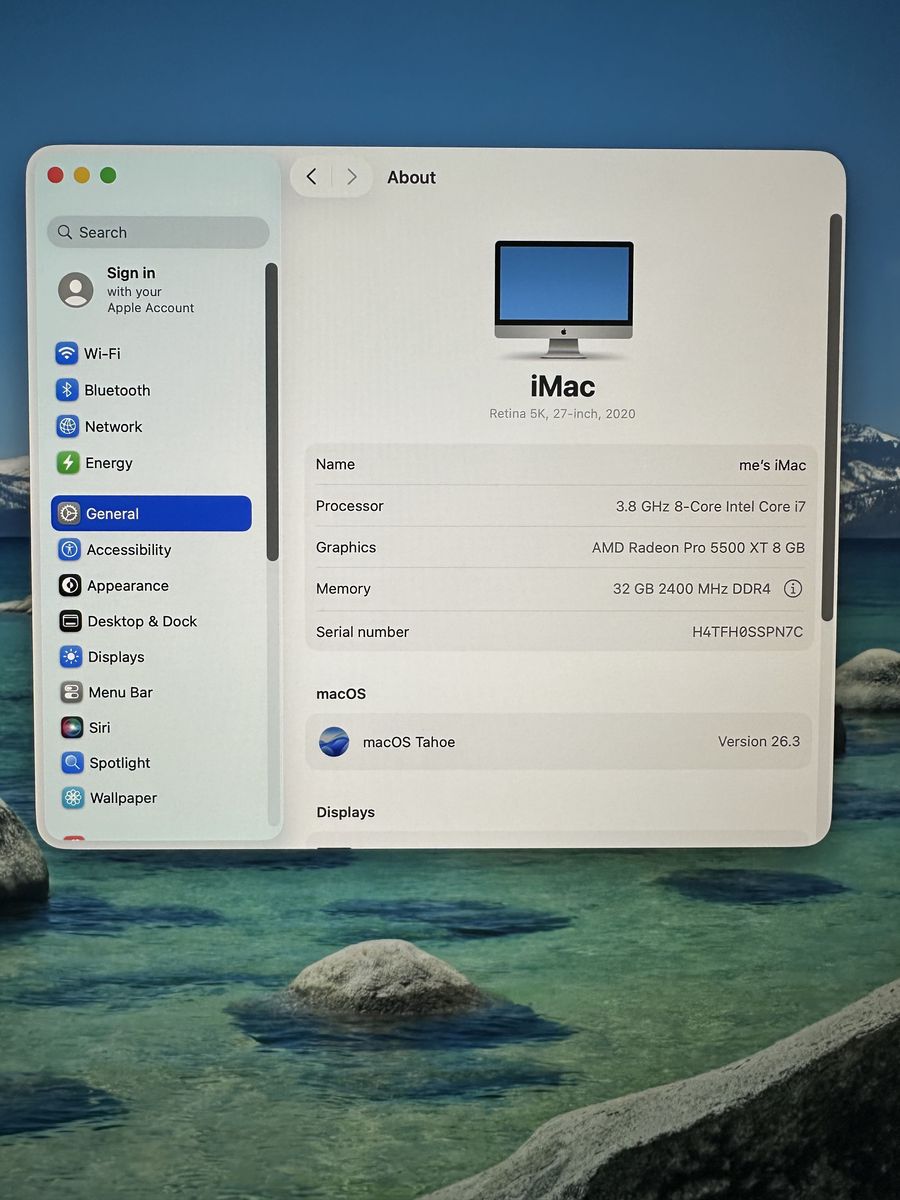Select Wallpaper in the sidebar
Image resolution: width=900 pixels, height=1200 pixels.
(x=123, y=798)
